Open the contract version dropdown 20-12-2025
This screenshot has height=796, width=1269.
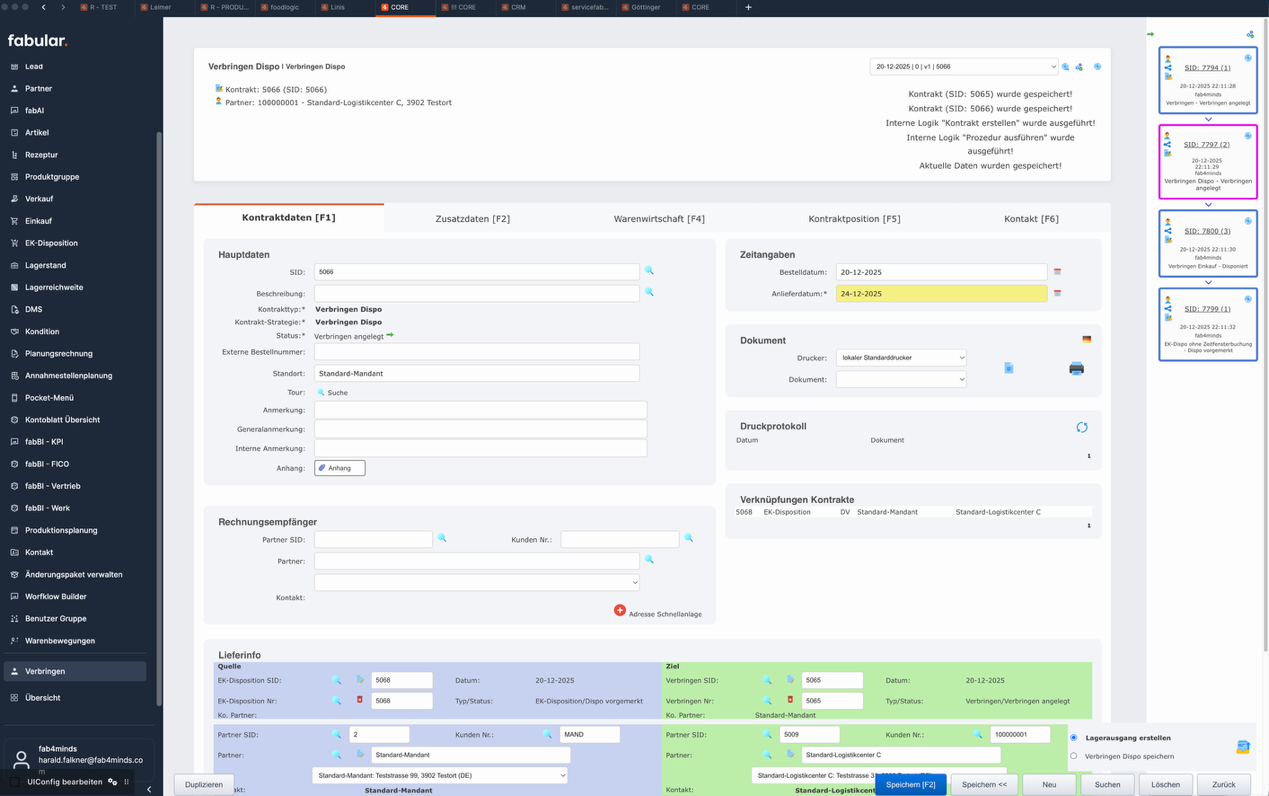pos(963,67)
